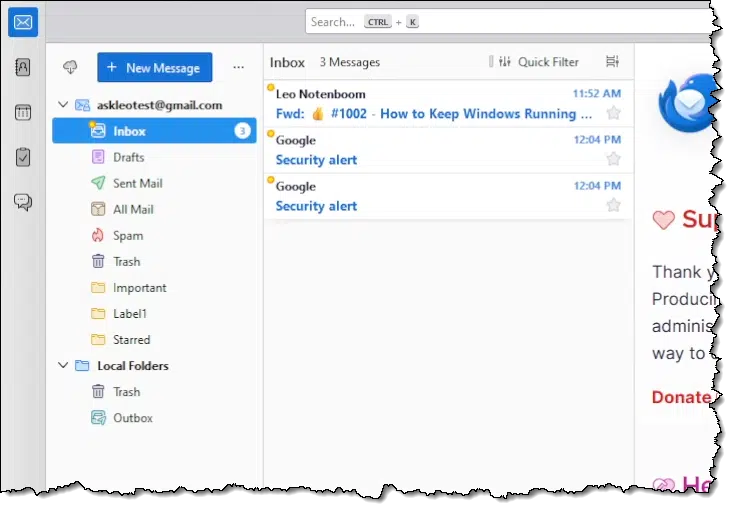This screenshot has height=510, width=736.
Task: Open the Starred folder
Action: (154, 340)
